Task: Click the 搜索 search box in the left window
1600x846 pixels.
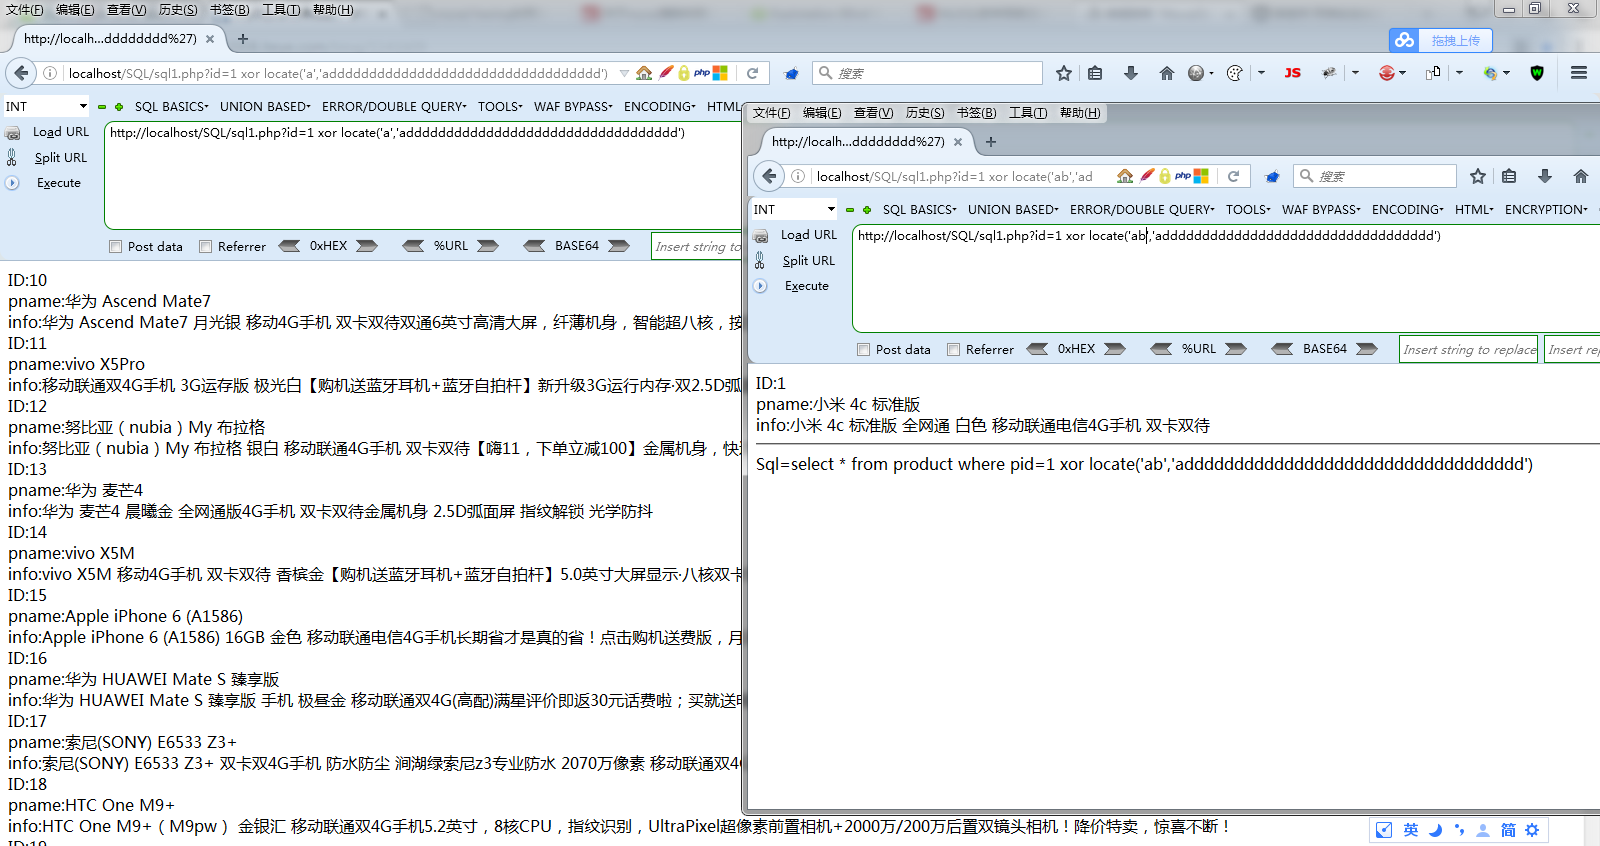Action: click(927, 73)
